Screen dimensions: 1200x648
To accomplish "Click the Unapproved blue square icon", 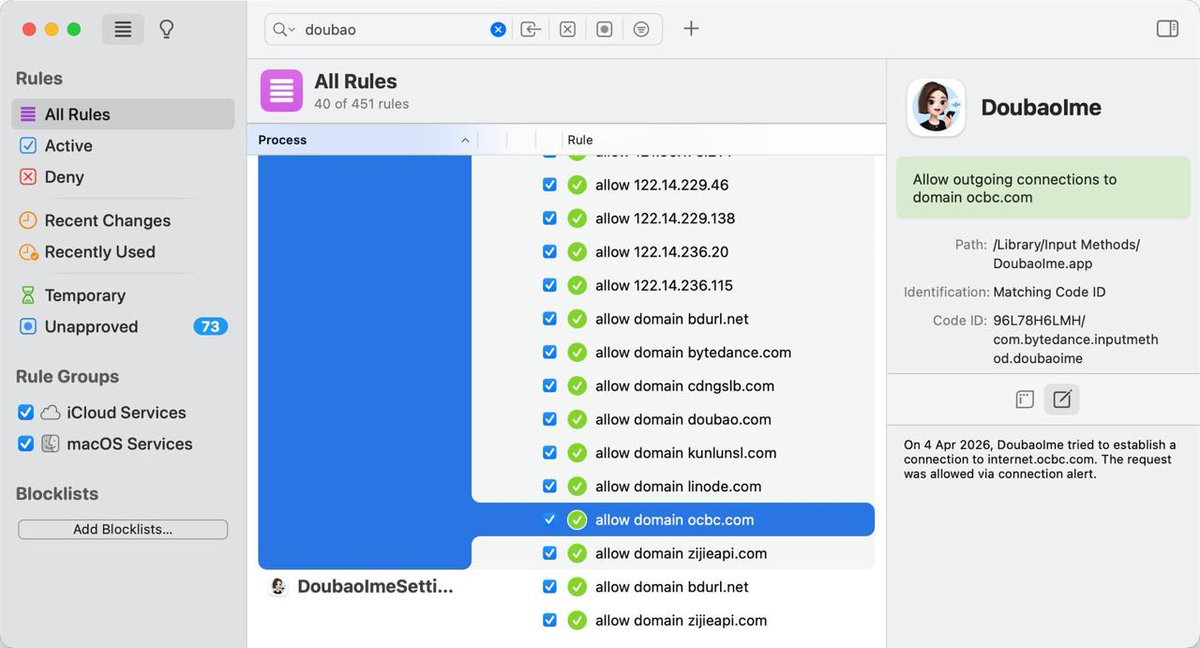I will [x=28, y=327].
